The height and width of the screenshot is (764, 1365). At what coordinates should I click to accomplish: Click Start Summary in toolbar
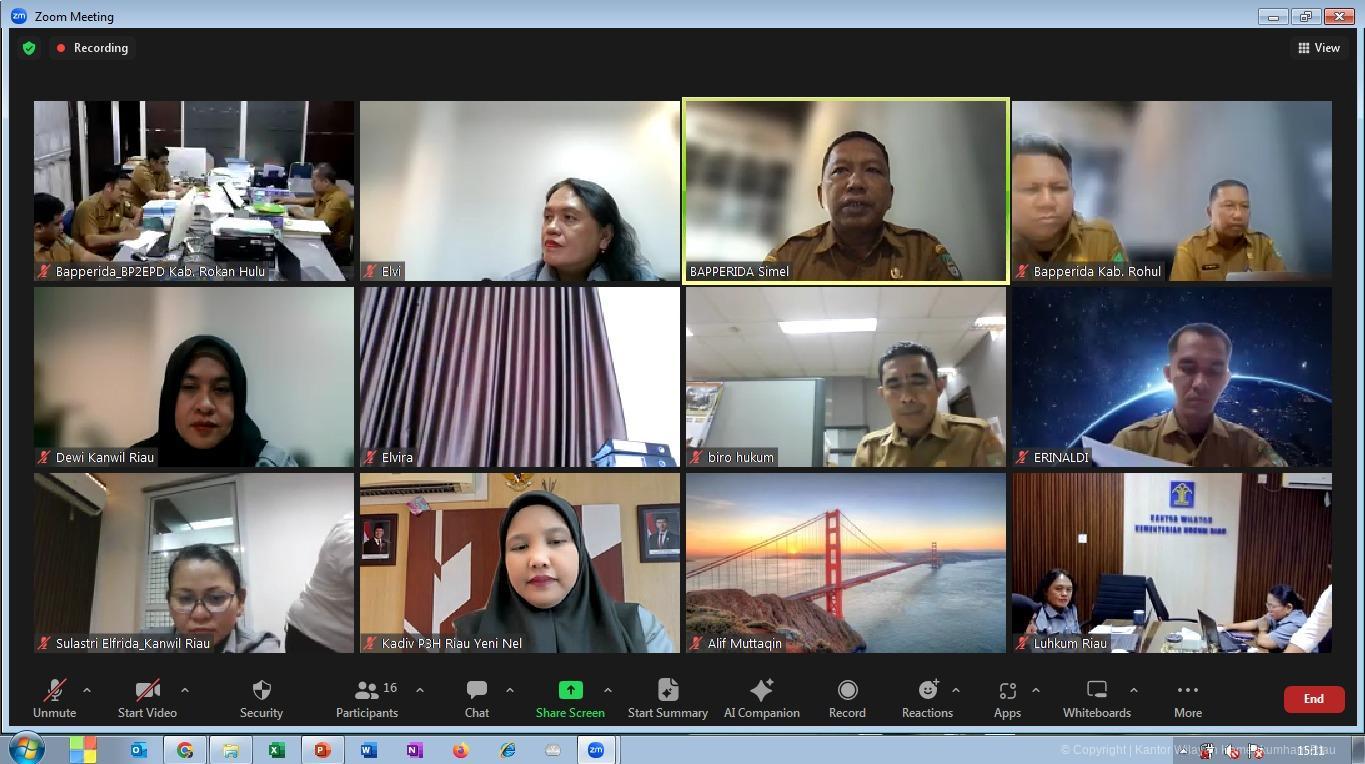click(667, 699)
